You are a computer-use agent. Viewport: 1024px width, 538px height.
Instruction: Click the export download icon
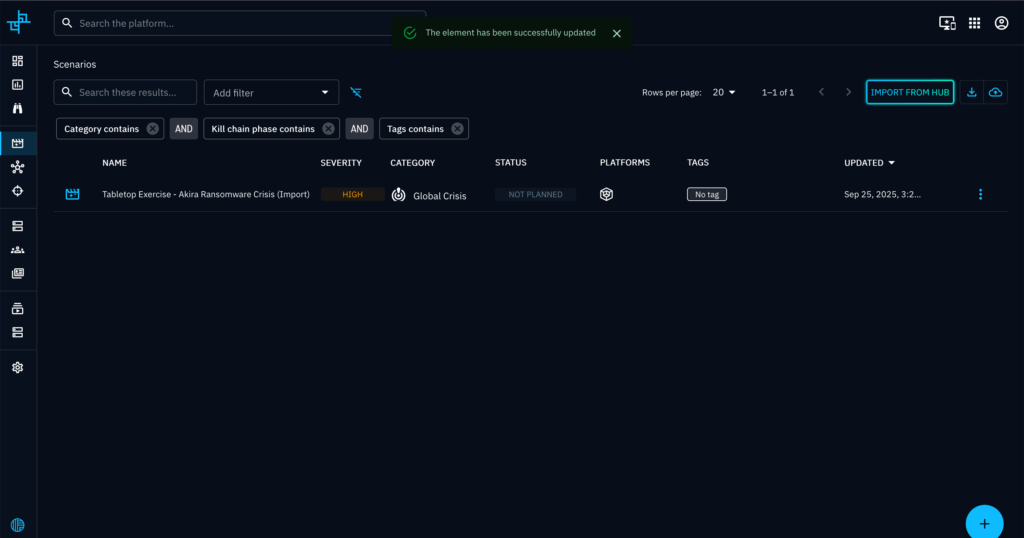coord(971,92)
